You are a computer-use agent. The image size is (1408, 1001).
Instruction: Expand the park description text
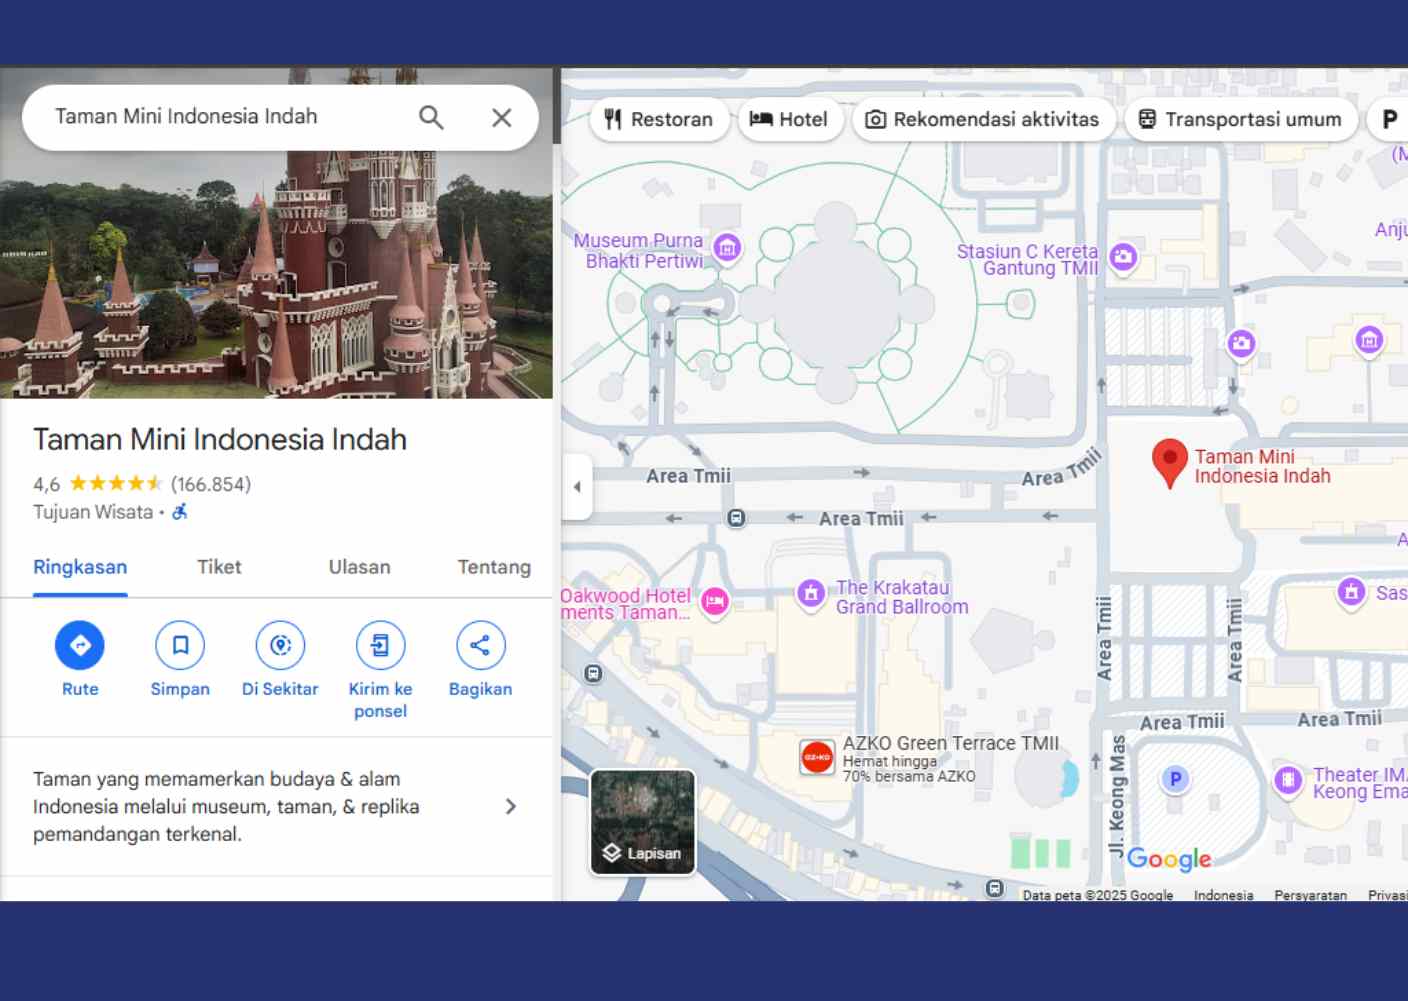(x=511, y=807)
